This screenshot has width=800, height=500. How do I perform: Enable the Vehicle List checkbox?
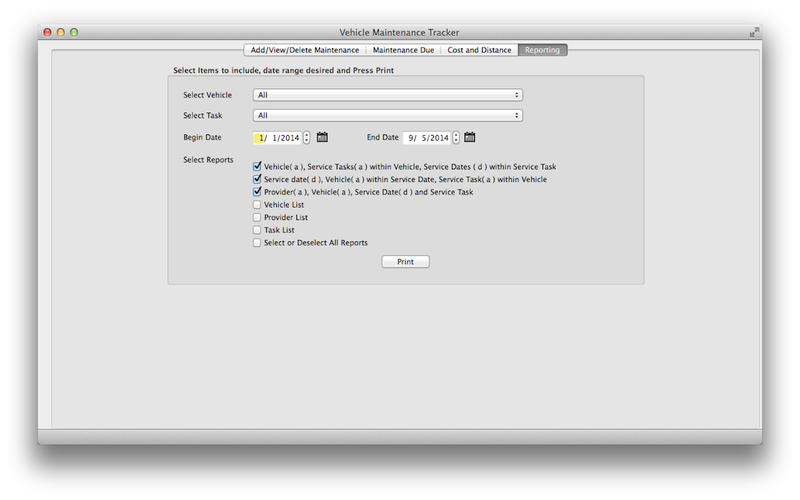coord(257,205)
